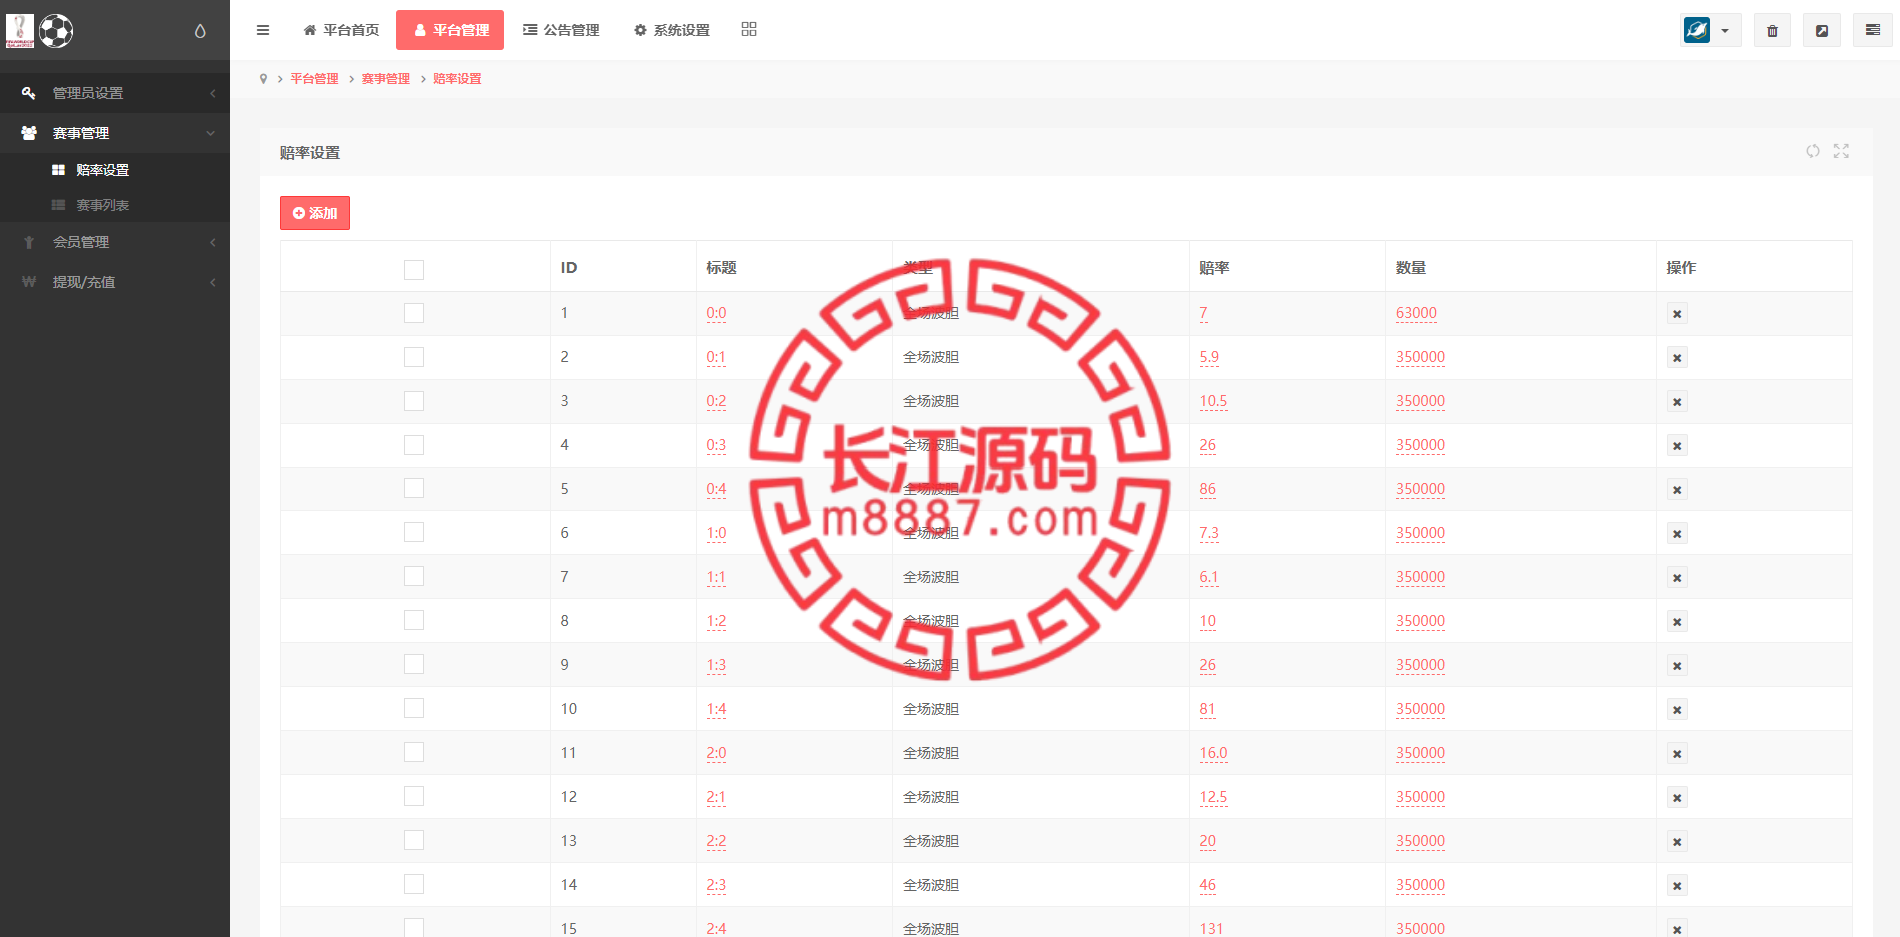The height and width of the screenshot is (937, 1900).
Task: Open the grid apps icon in top navigation
Action: click(x=749, y=30)
